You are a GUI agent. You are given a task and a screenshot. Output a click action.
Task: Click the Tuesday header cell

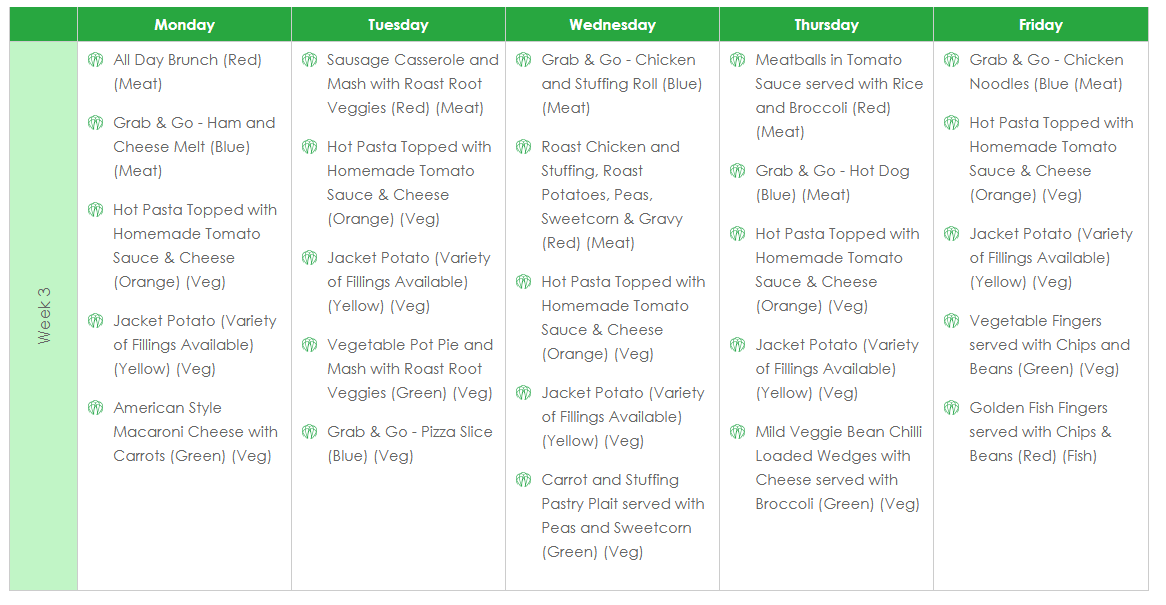[x=399, y=25]
